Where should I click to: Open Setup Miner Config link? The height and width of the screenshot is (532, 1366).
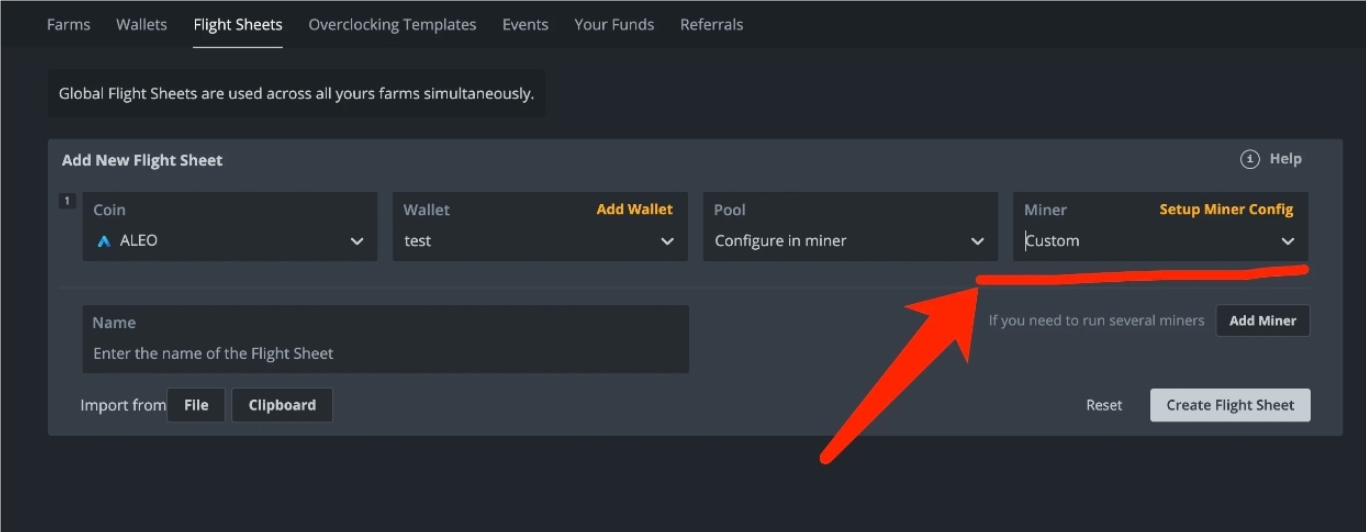click(1226, 209)
